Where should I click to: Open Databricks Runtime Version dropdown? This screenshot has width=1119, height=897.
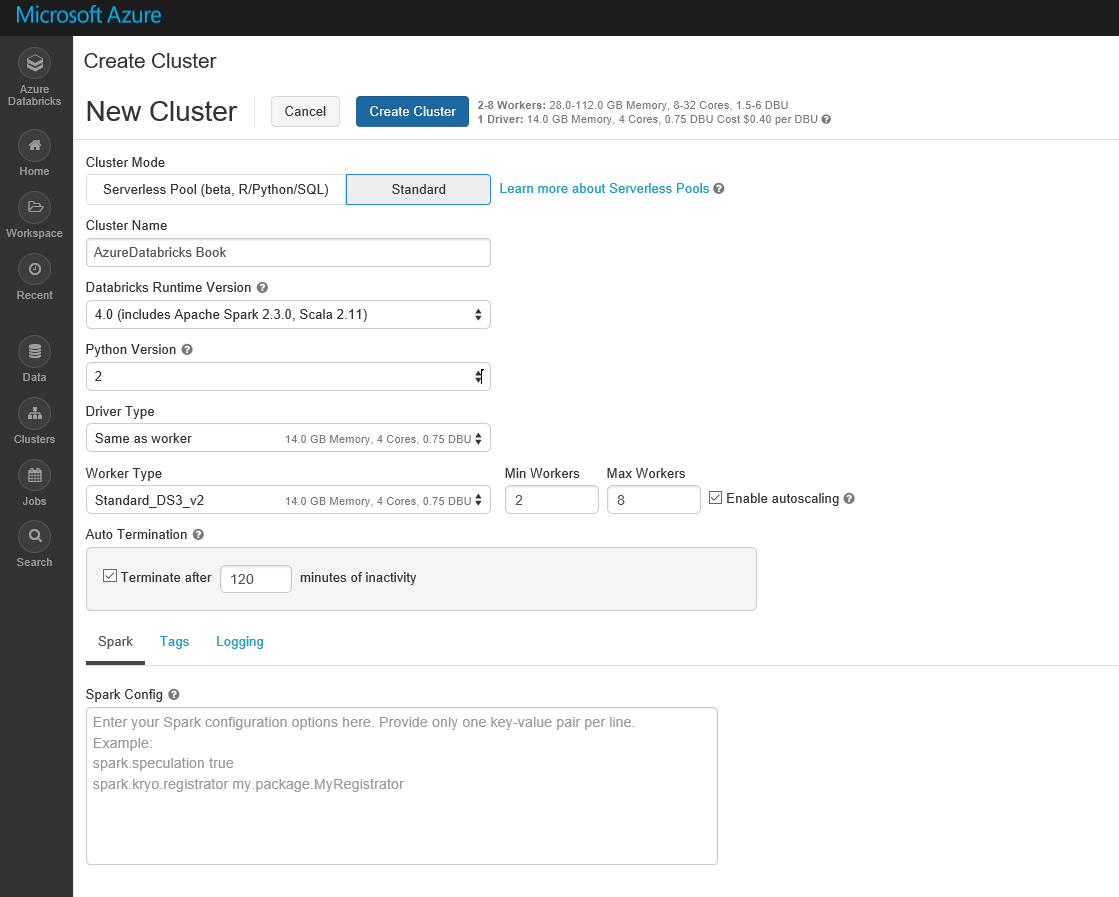(288, 315)
